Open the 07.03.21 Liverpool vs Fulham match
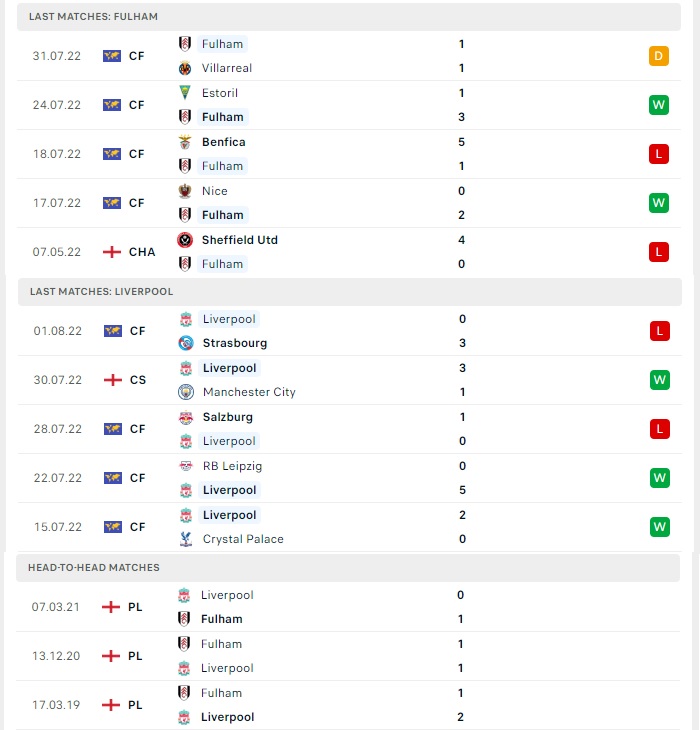The width and height of the screenshot is (700, 730). (x=348, y=607)
